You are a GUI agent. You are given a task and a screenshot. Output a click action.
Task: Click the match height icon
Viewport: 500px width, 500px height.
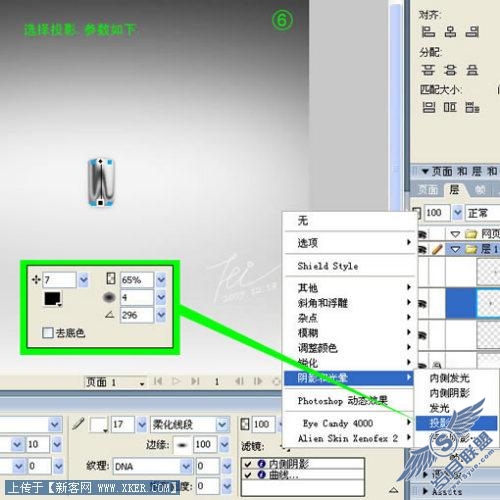tap(450, 107)
